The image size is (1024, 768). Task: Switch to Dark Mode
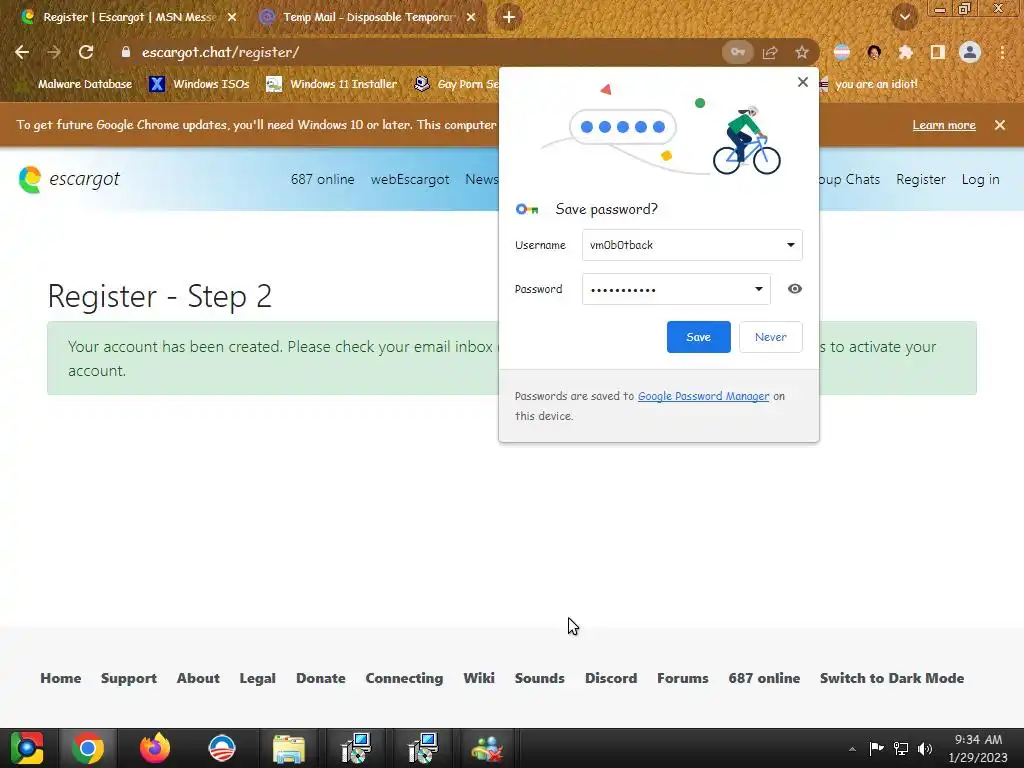892,678
